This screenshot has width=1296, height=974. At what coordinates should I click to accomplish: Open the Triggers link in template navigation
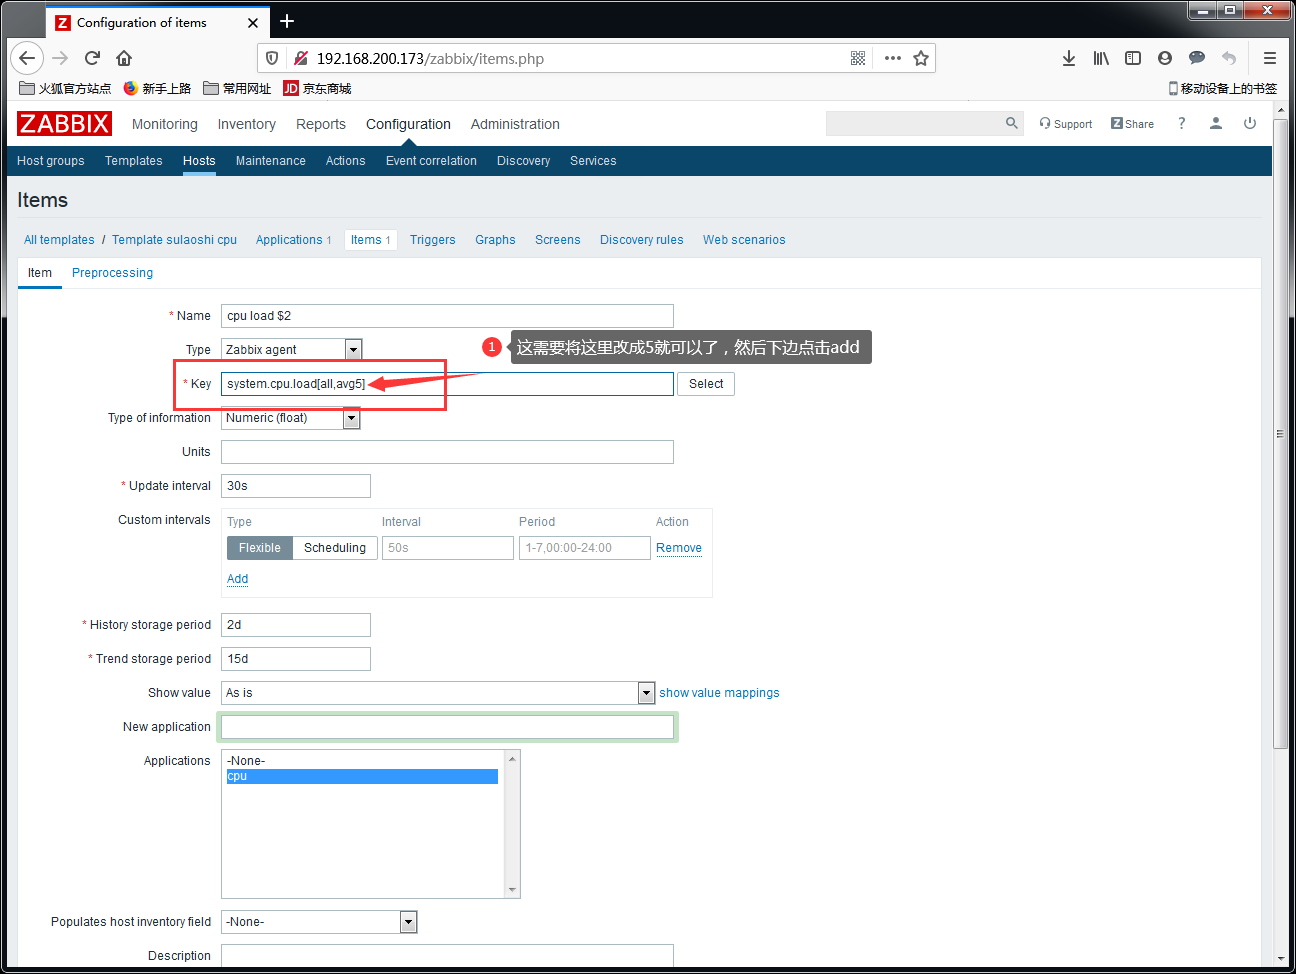432,240
